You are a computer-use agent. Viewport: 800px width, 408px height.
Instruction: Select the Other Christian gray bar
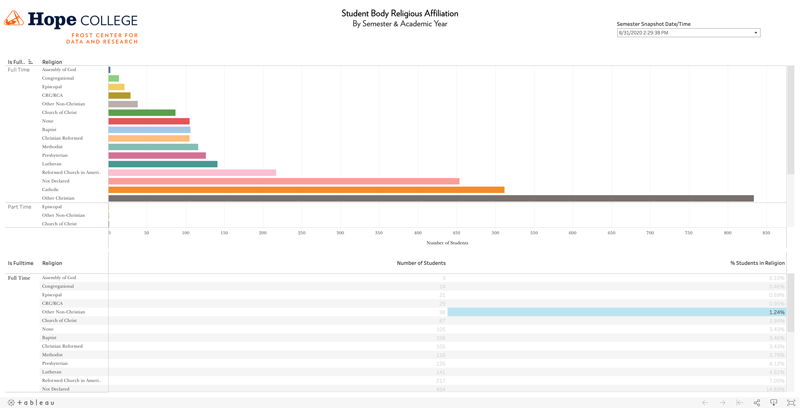coord(430,198)
